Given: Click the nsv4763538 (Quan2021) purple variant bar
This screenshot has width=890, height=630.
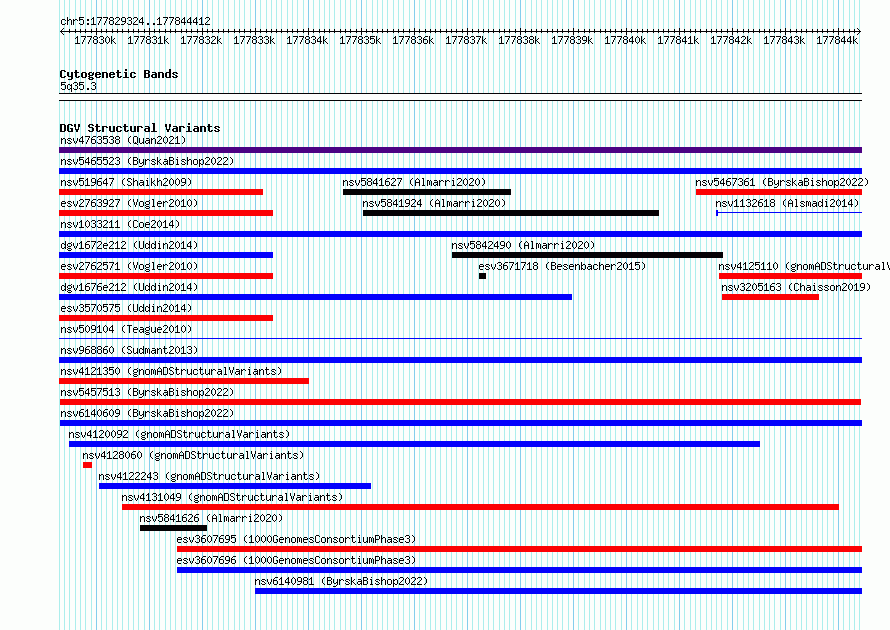Looking at the screenshot, I should click(x=460, y=150).
